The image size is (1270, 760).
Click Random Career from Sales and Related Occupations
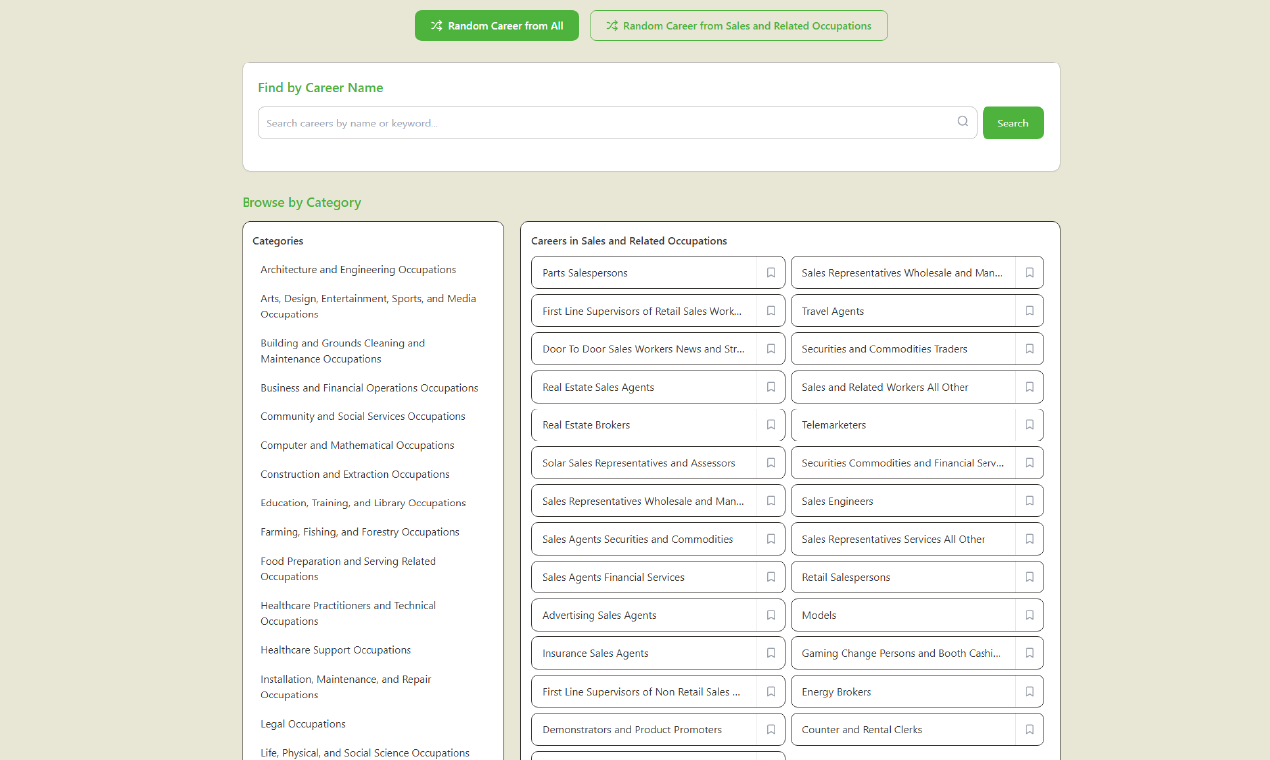[738, 26]
